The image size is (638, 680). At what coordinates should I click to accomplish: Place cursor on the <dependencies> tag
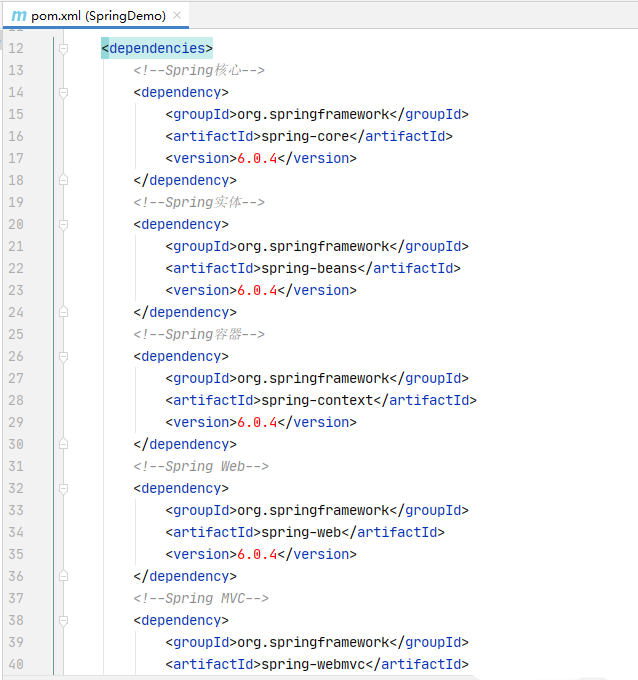coord(157,48)
